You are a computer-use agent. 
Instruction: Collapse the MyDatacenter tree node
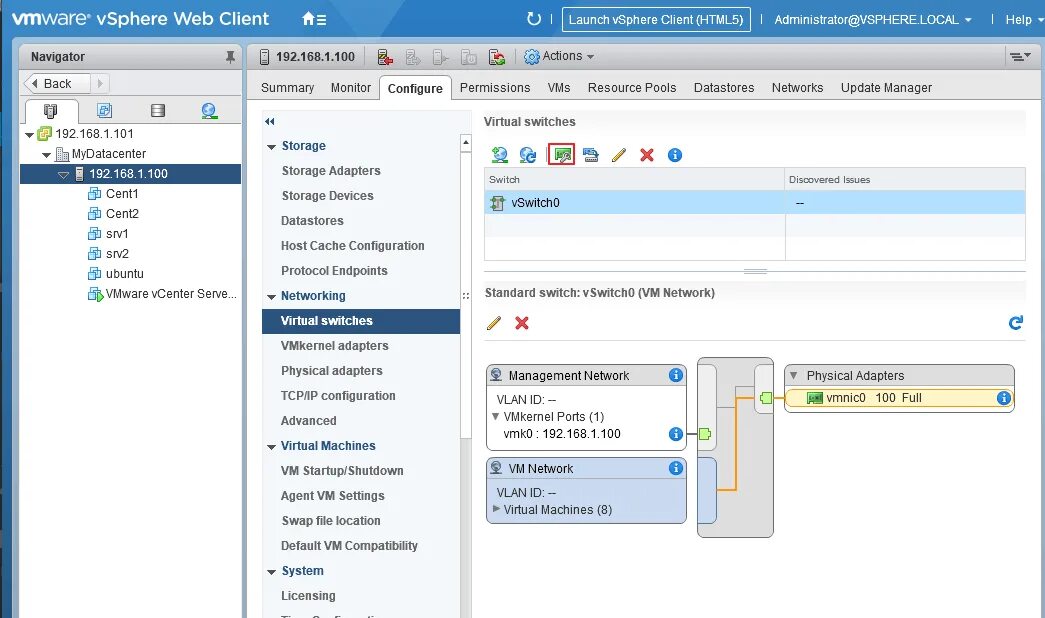pyautogui.click(x=46, y=155)
